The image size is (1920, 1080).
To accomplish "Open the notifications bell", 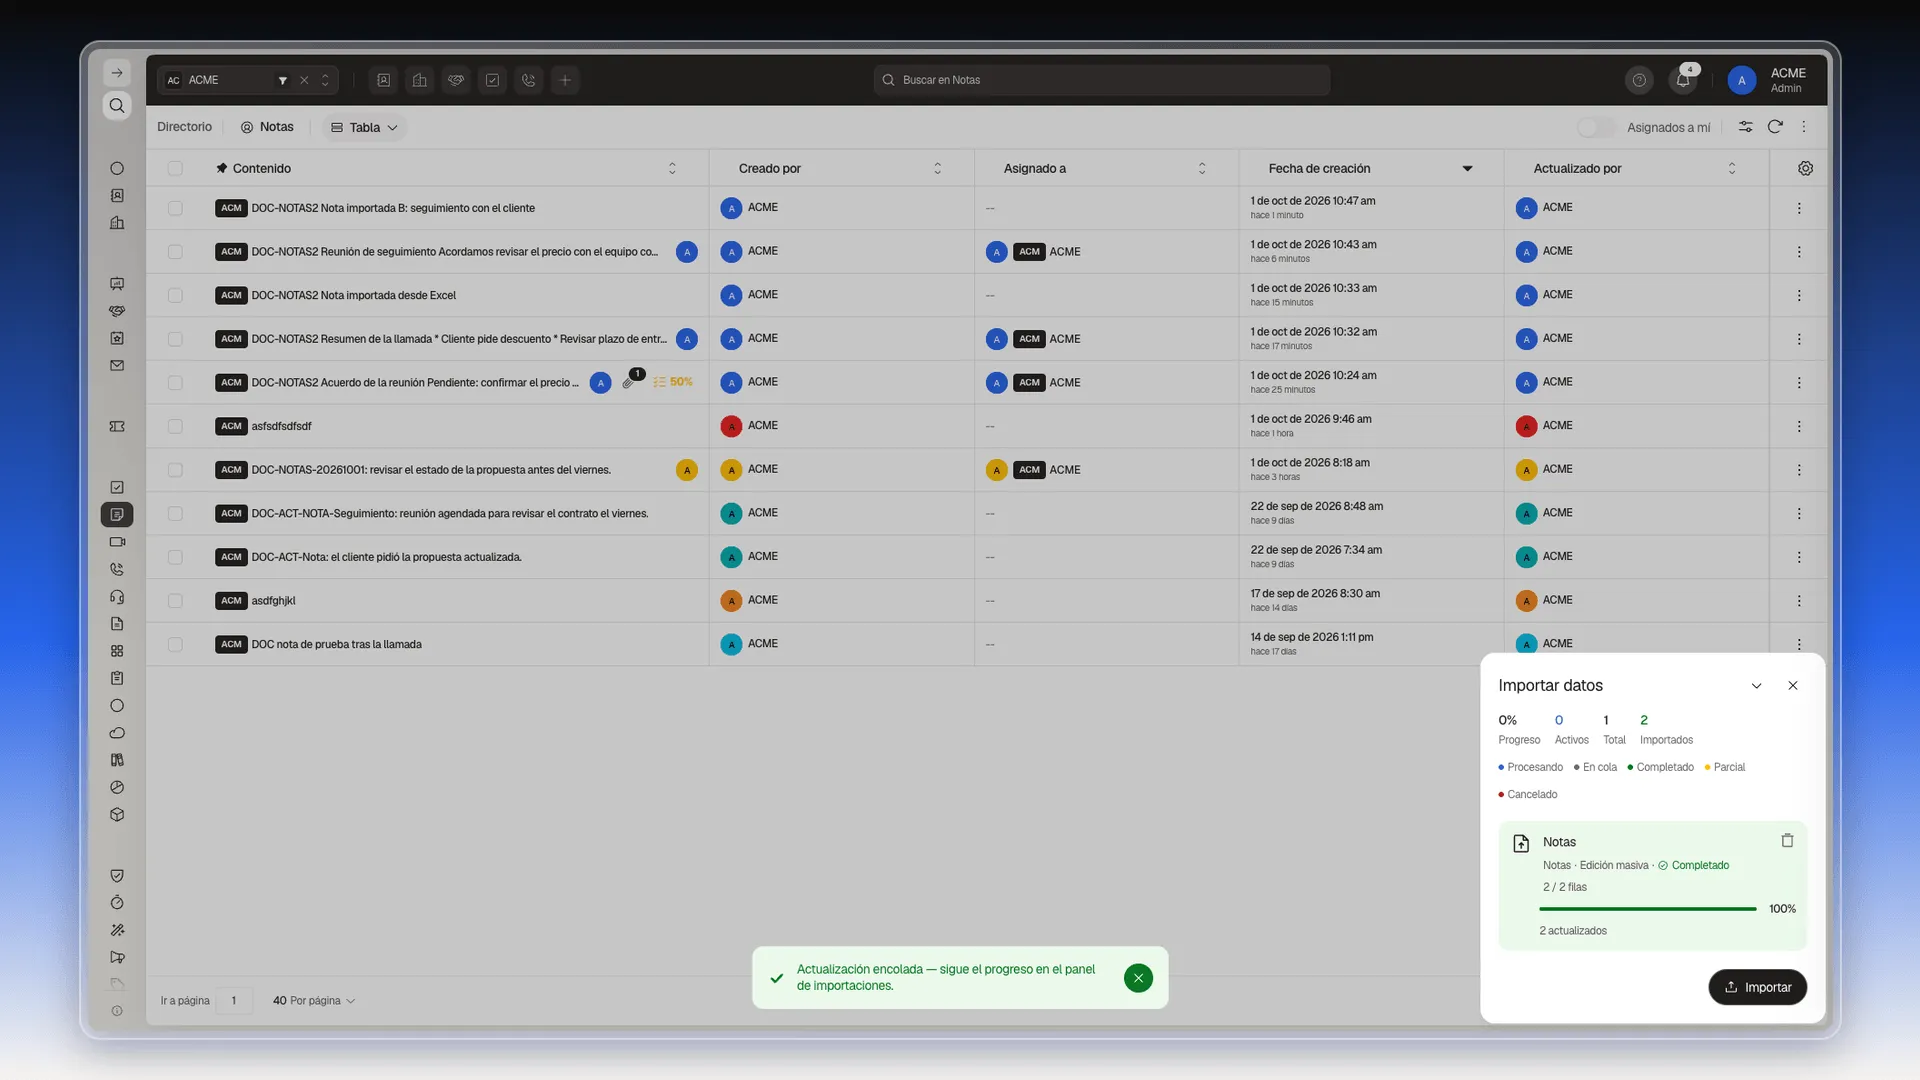I will 1683,80.
